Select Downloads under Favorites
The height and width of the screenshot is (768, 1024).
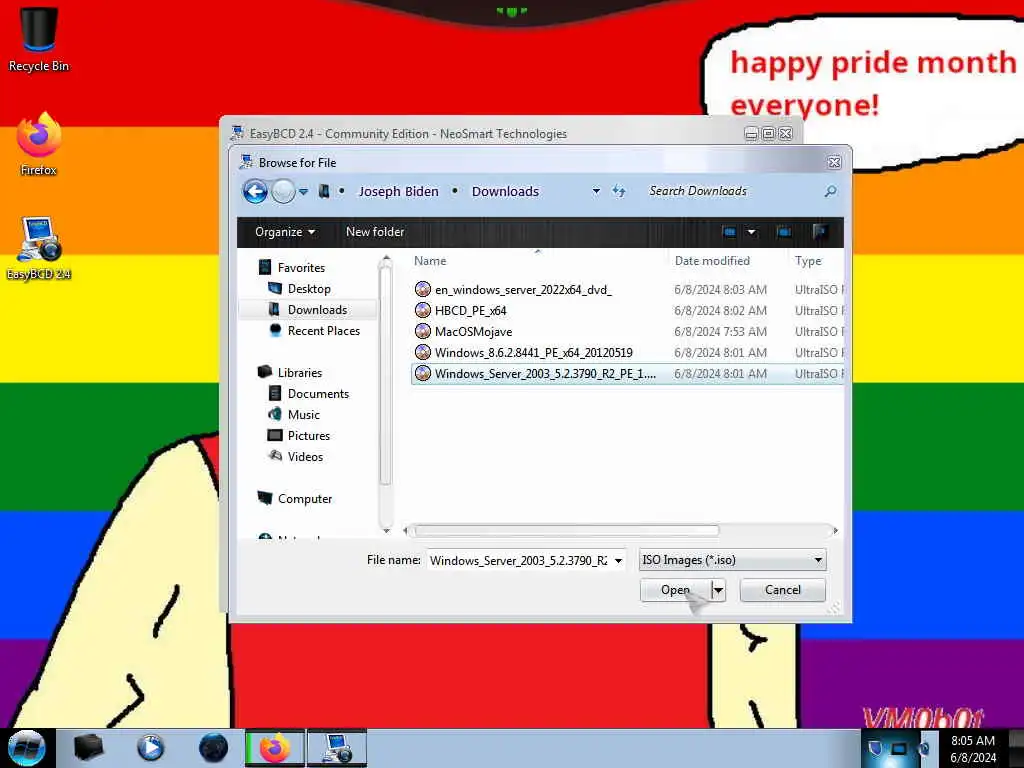[x=317, y=310]
